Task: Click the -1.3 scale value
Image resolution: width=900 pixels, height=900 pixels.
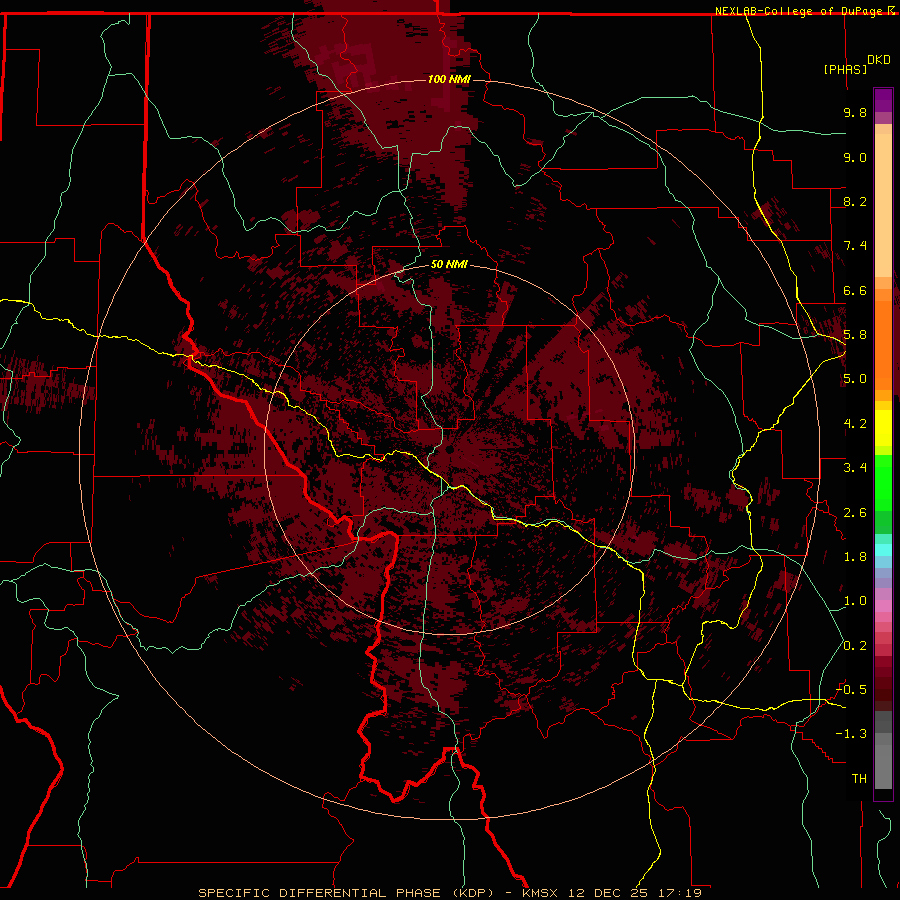Action: [x=852, y=734]
